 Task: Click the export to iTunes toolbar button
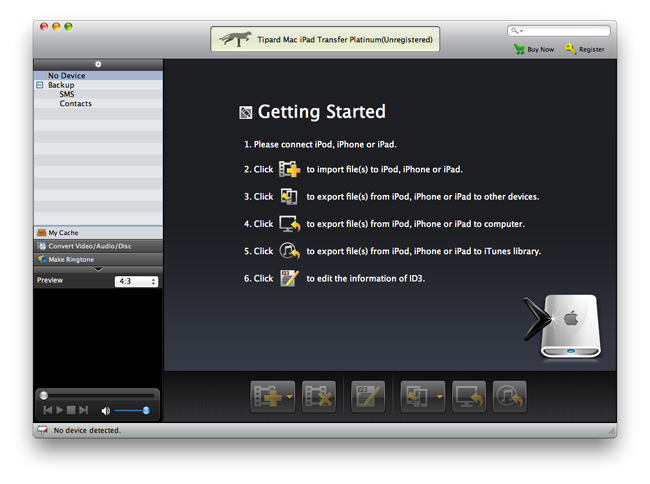[509, 397]
